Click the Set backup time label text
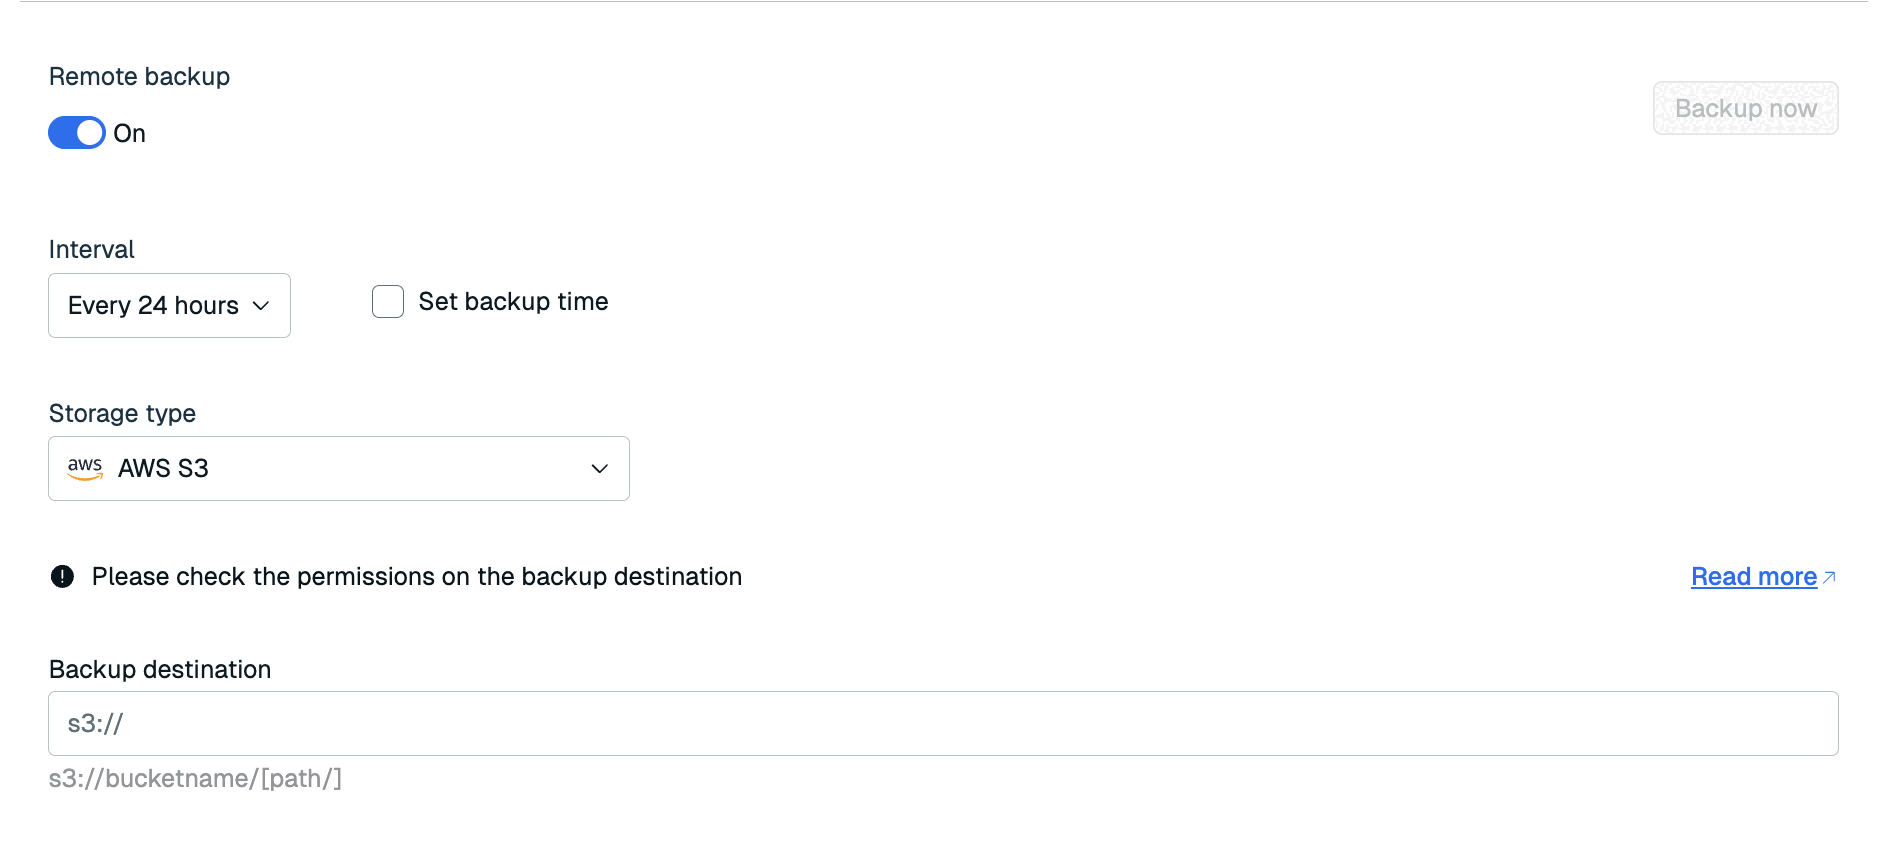 pyautogui.click(x=513, y=302)
